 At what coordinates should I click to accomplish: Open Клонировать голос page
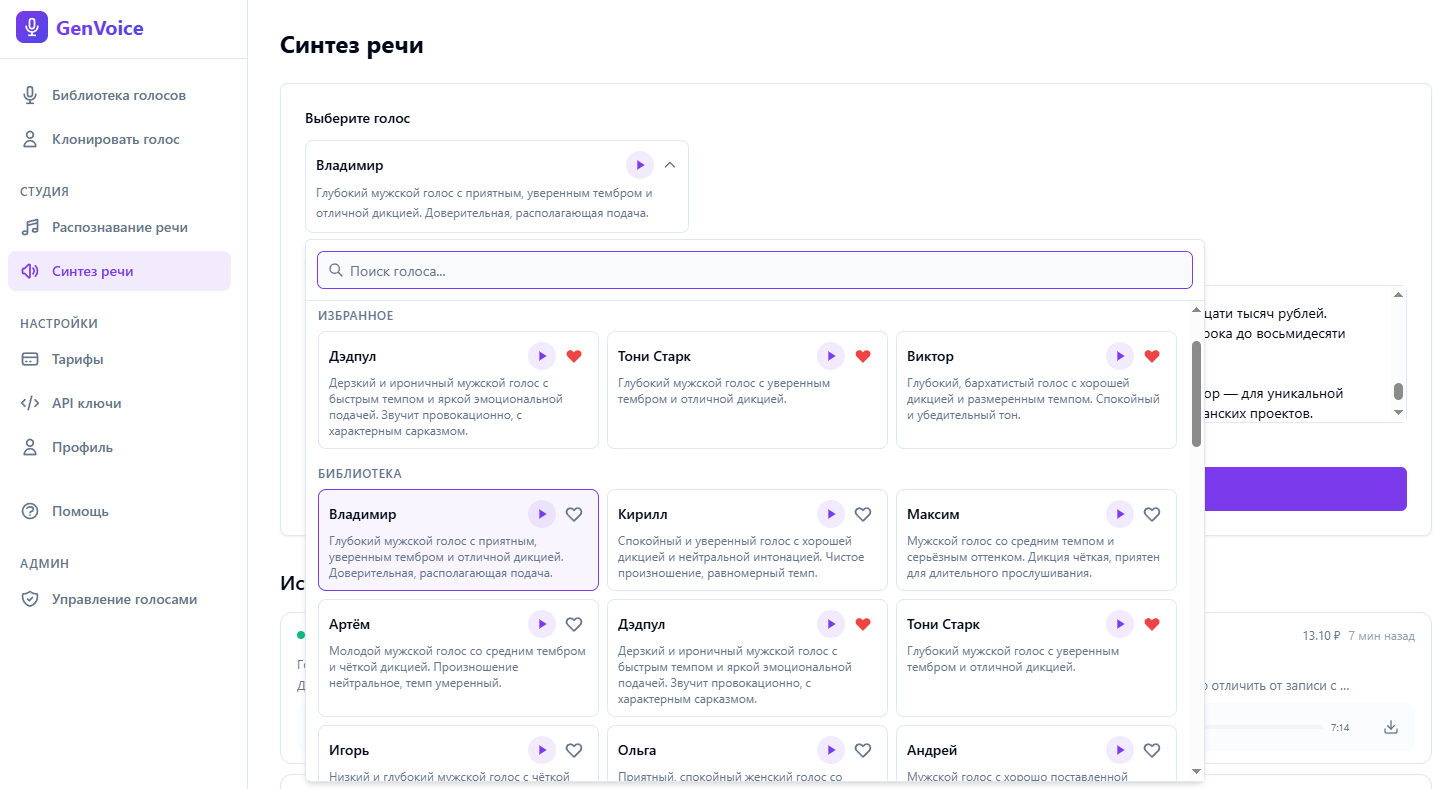(116, 139)
